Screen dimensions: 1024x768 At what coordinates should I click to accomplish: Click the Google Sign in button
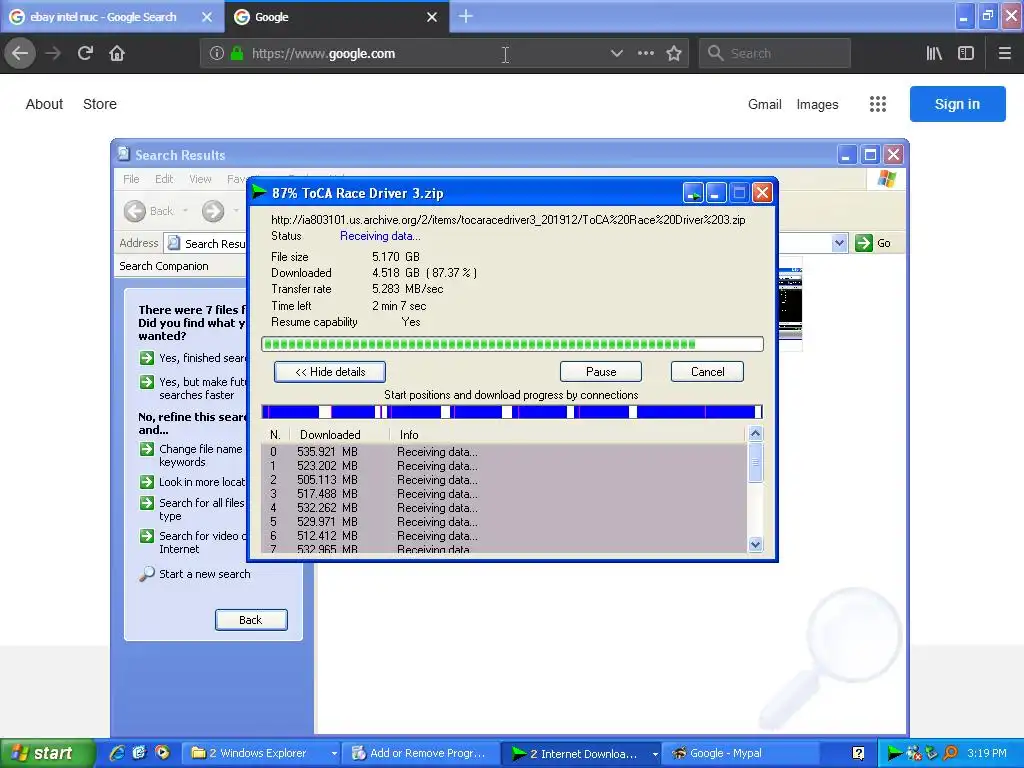[x=957, y=104]
